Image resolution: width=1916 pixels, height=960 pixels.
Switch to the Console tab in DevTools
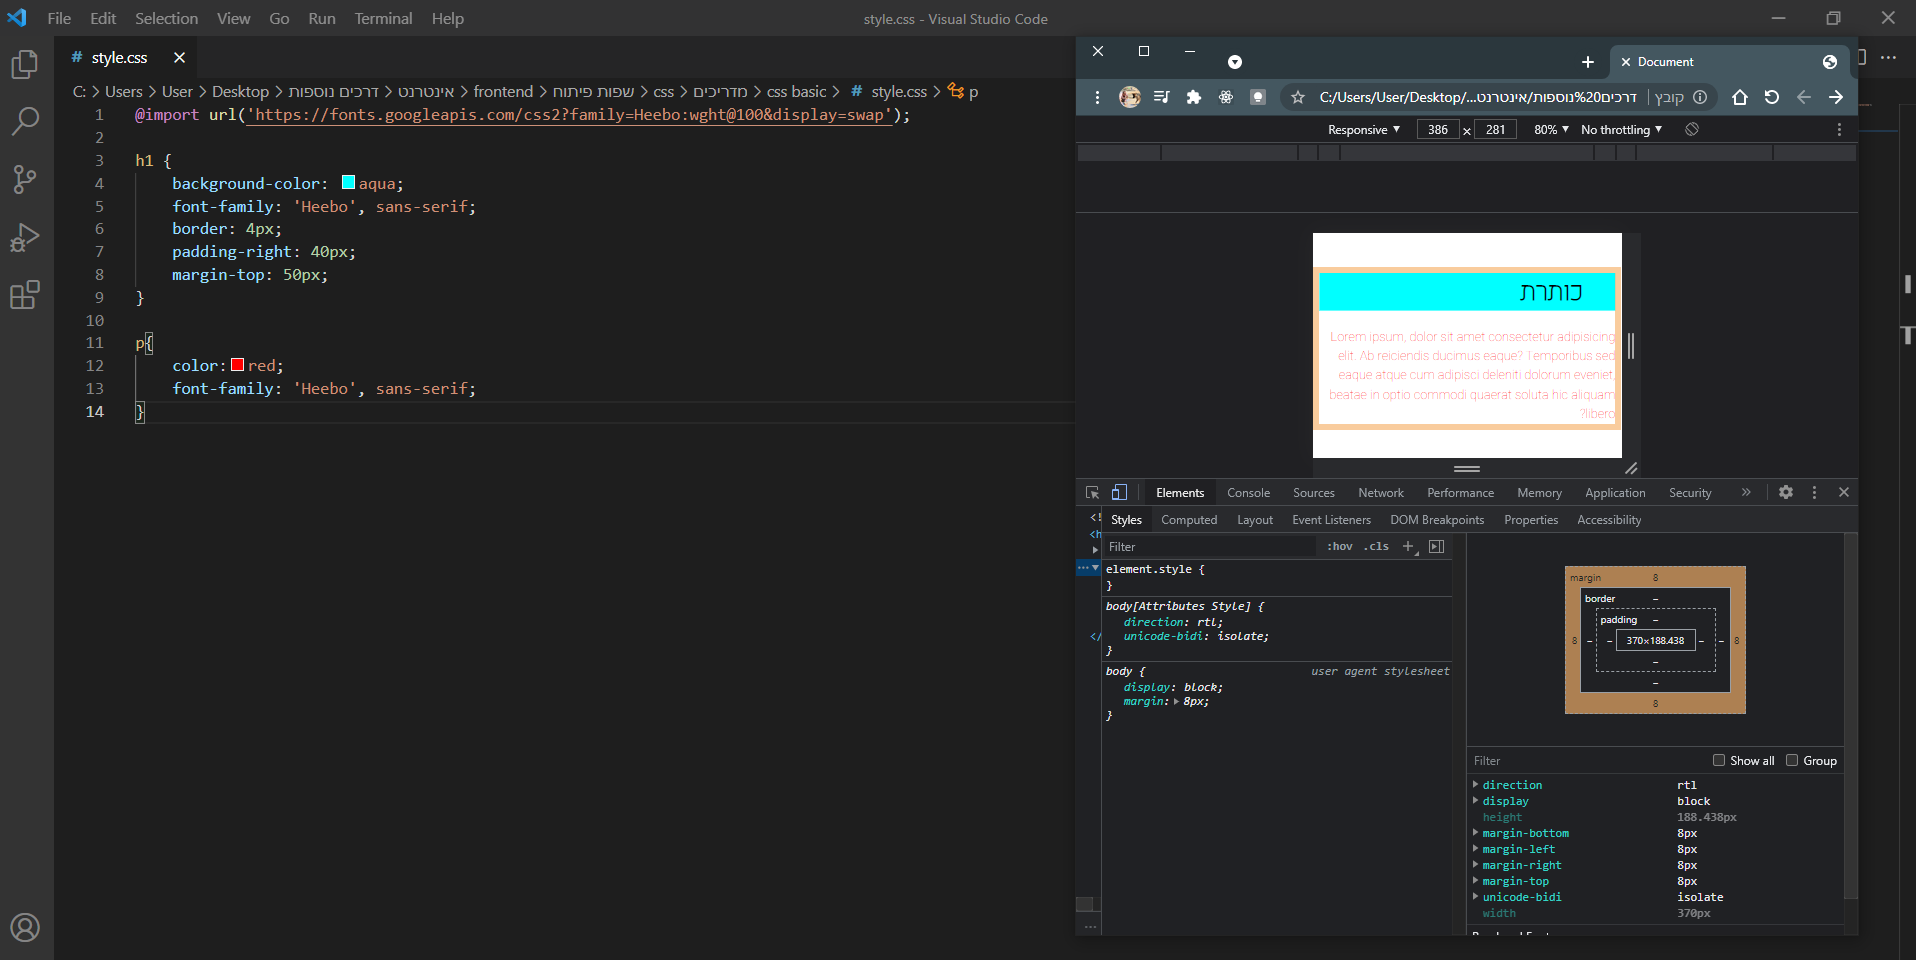click(x=1248, y=493)
